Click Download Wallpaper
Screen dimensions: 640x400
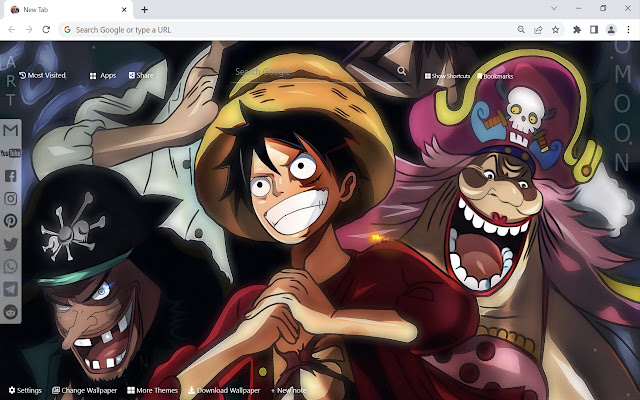(x=224, y=390)
